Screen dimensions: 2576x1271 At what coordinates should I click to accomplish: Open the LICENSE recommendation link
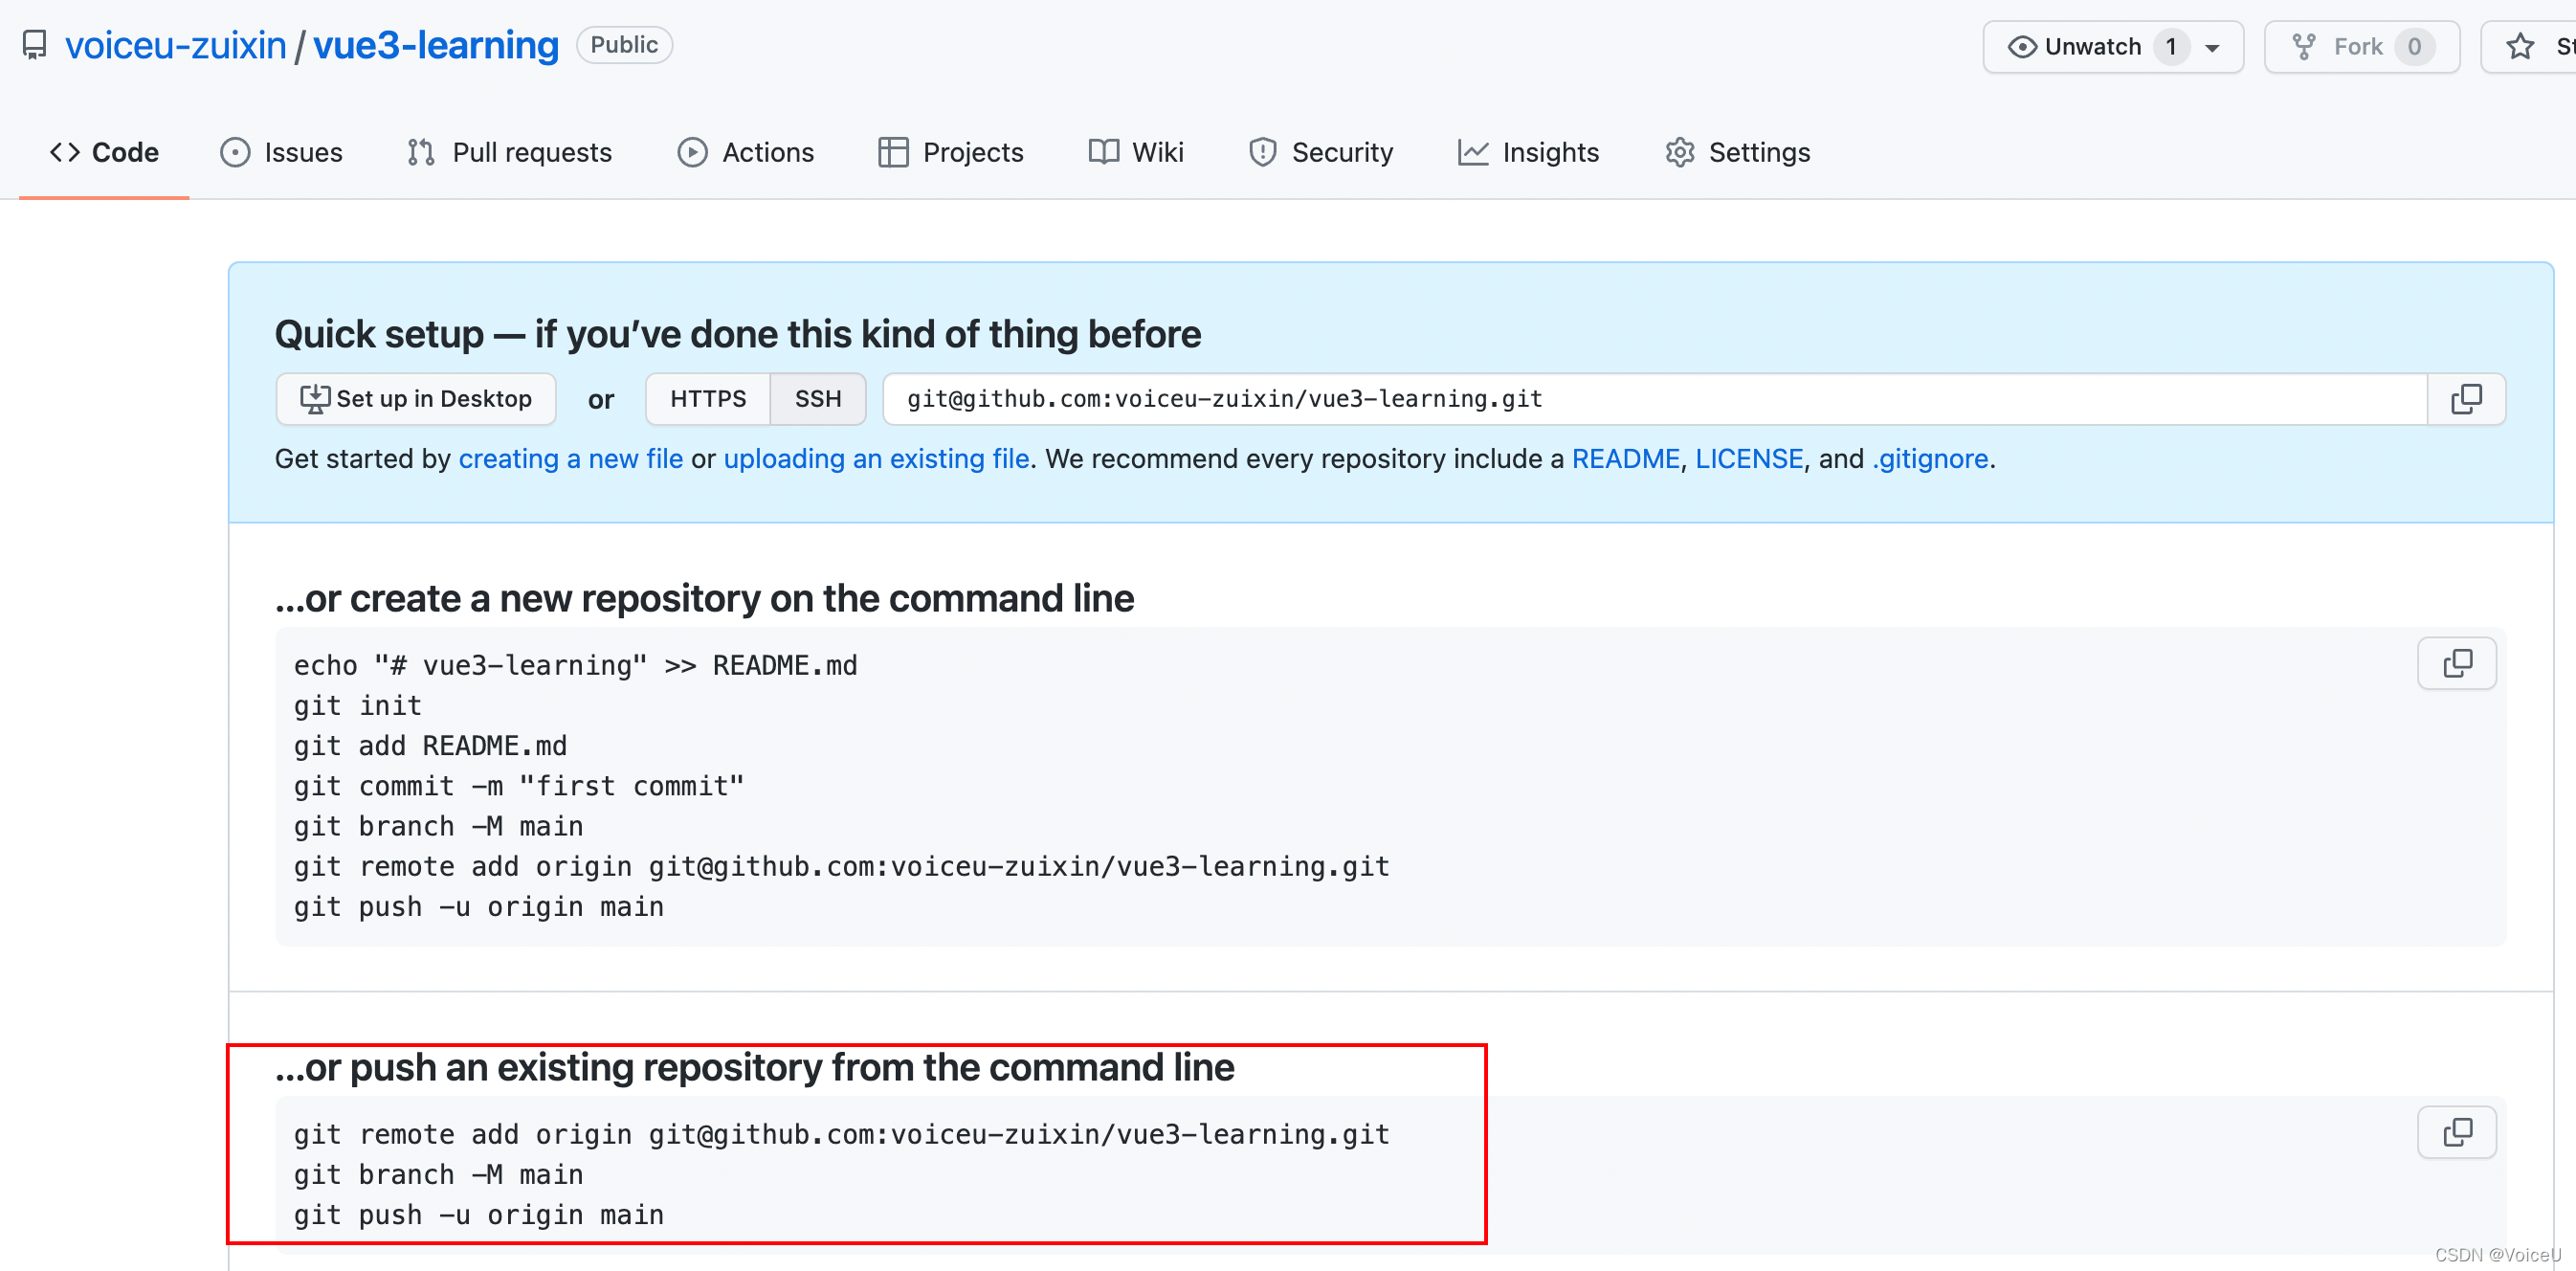[x=1749, y=459]
